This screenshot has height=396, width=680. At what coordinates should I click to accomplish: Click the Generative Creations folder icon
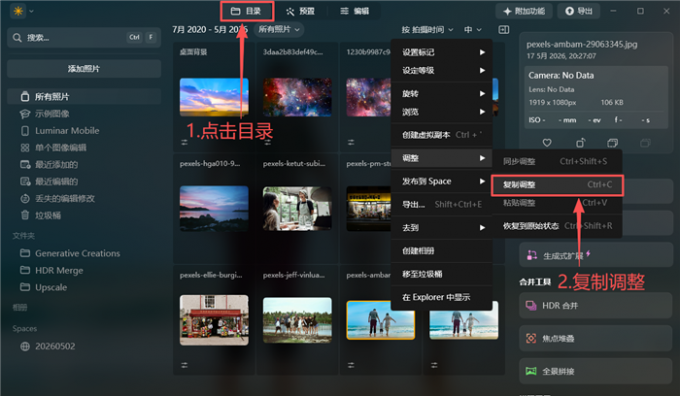pos(25,253)
